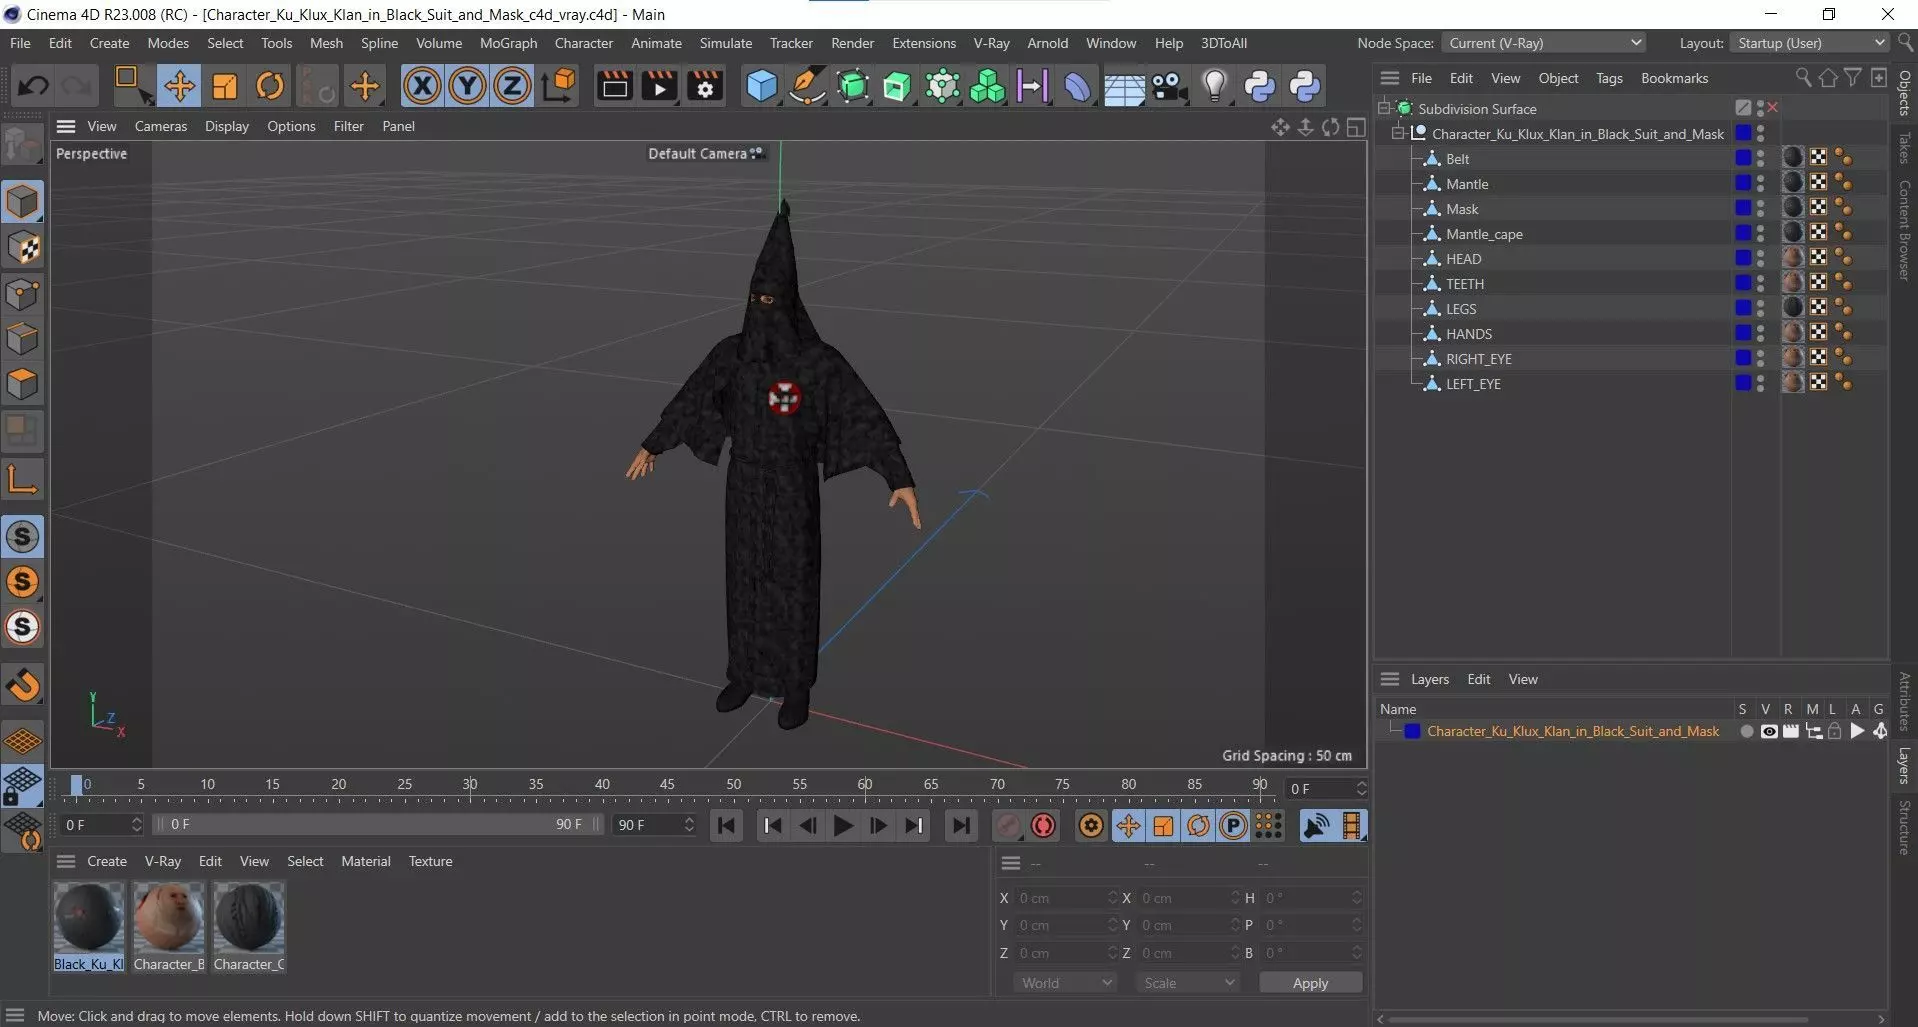This screenshot has height=1027, width=1918.
Task: Open the Simulate menu
Action: click(725, 43)
